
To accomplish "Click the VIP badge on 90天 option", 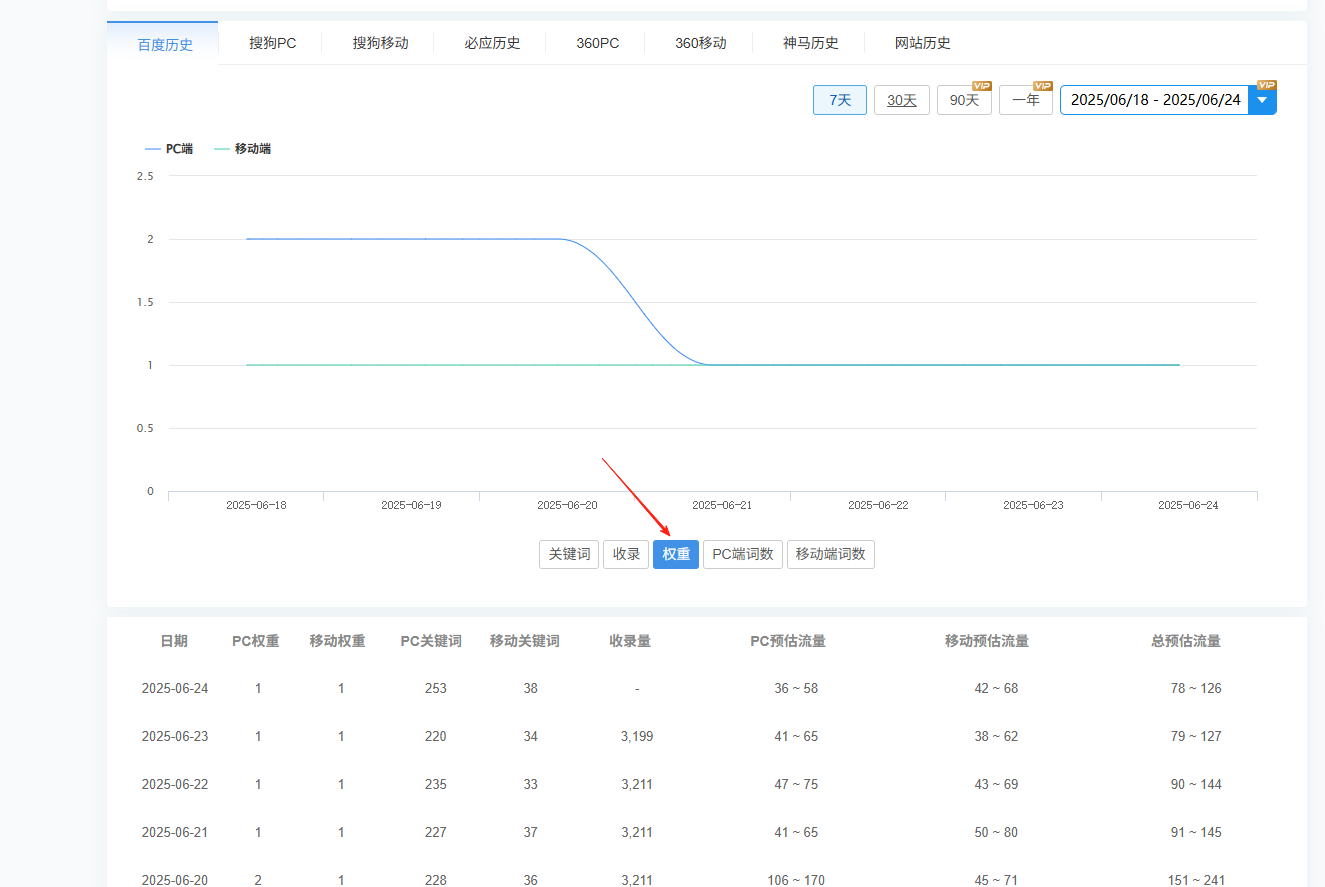I will 981,86.
